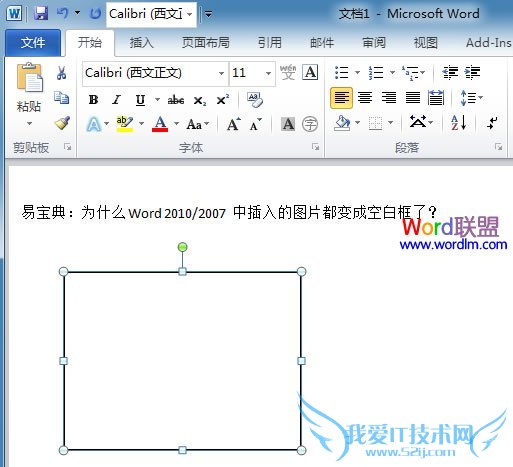513x467 pixels.
Task: Click the Save icon in quick access toolbar
Action: click(x=41, y=14)
